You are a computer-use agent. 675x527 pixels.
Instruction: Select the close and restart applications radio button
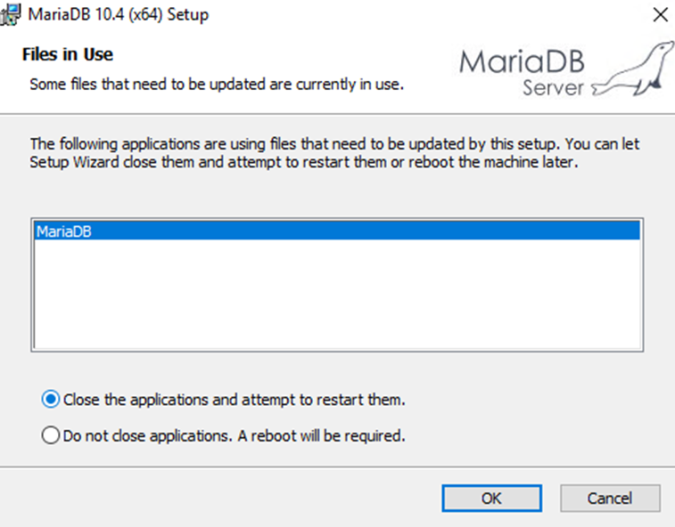50,400
